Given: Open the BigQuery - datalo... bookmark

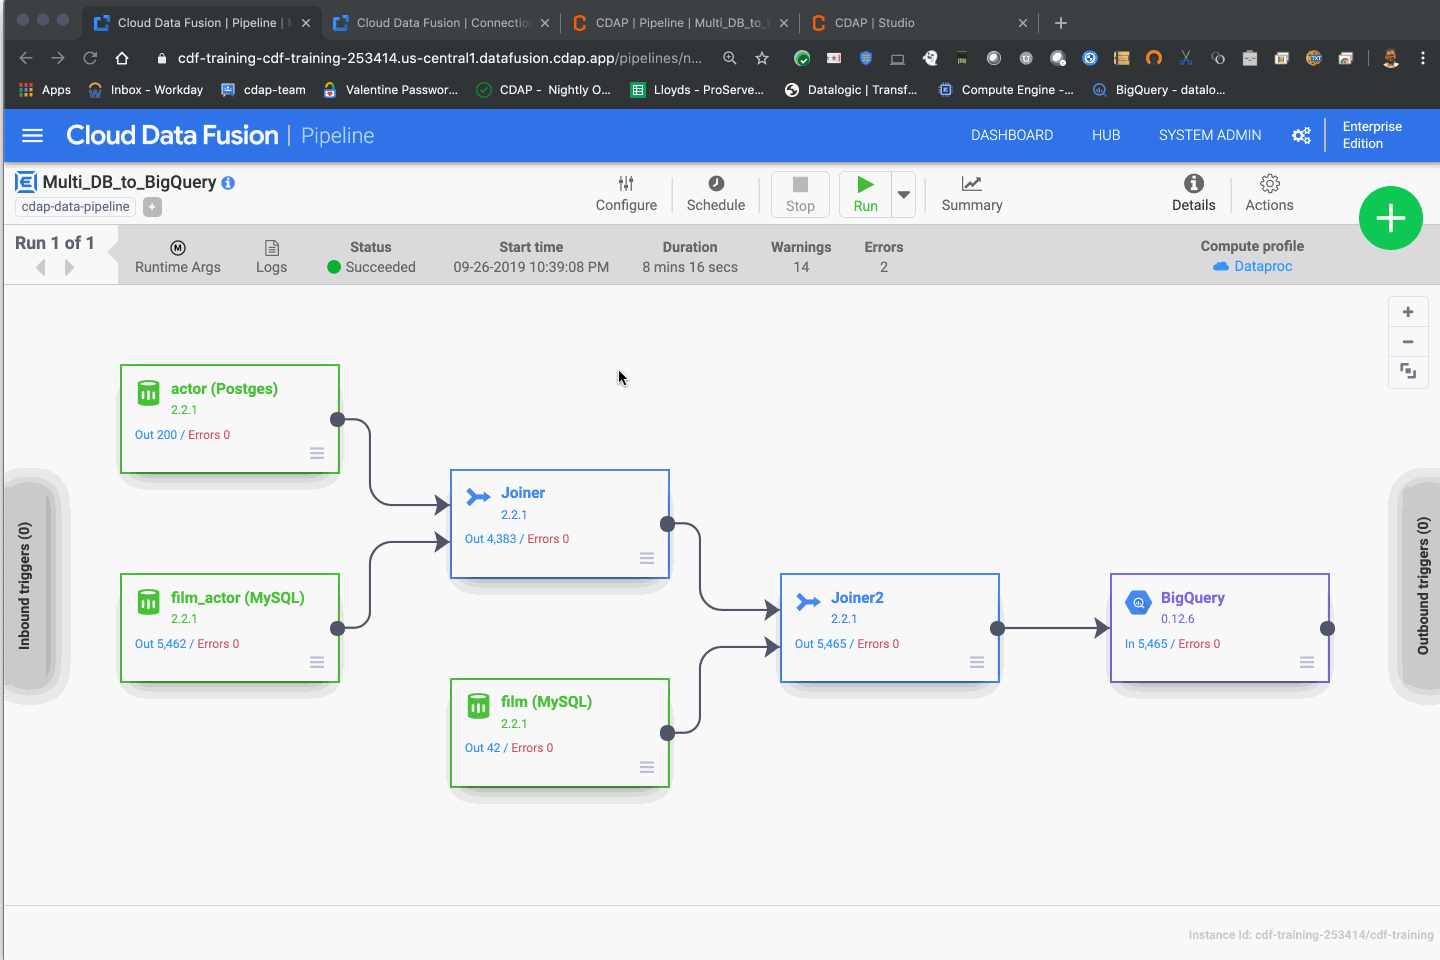Looking at the screenshot, I should pos(1159,90).
